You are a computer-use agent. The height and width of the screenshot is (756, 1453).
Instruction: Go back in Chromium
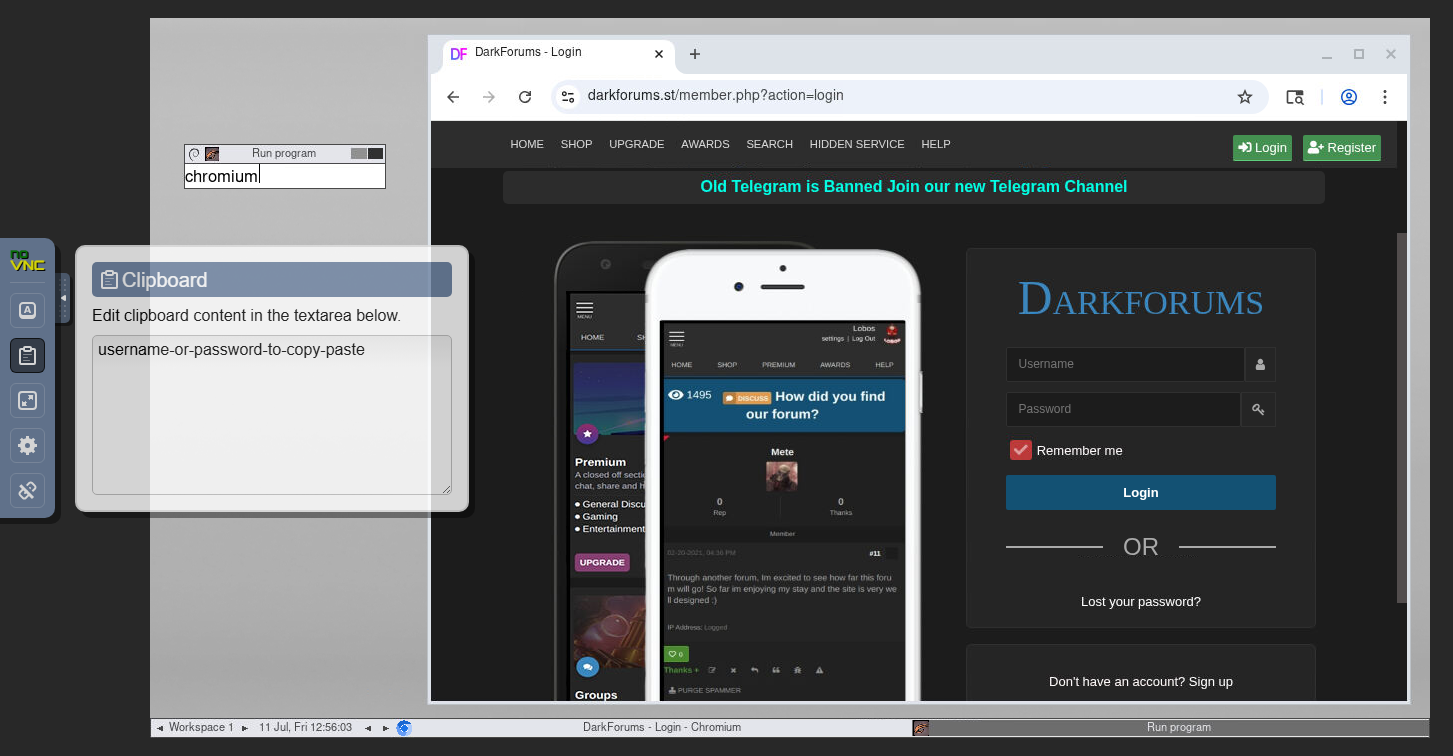click(453, 97)
